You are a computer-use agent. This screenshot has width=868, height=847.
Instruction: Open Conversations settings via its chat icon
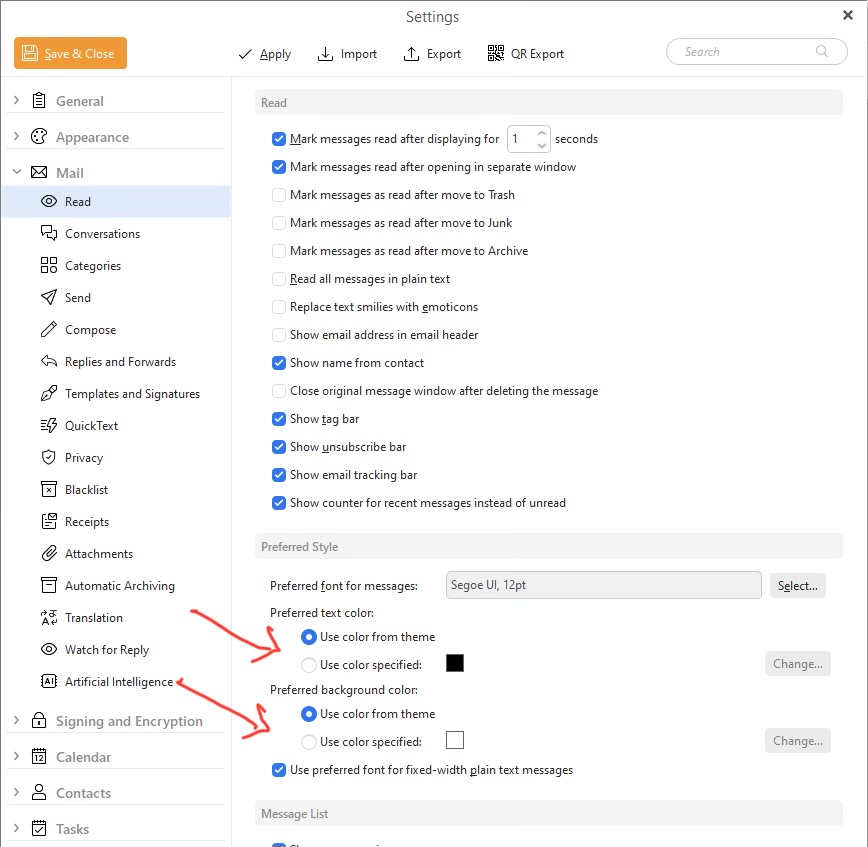coord(48,233)
